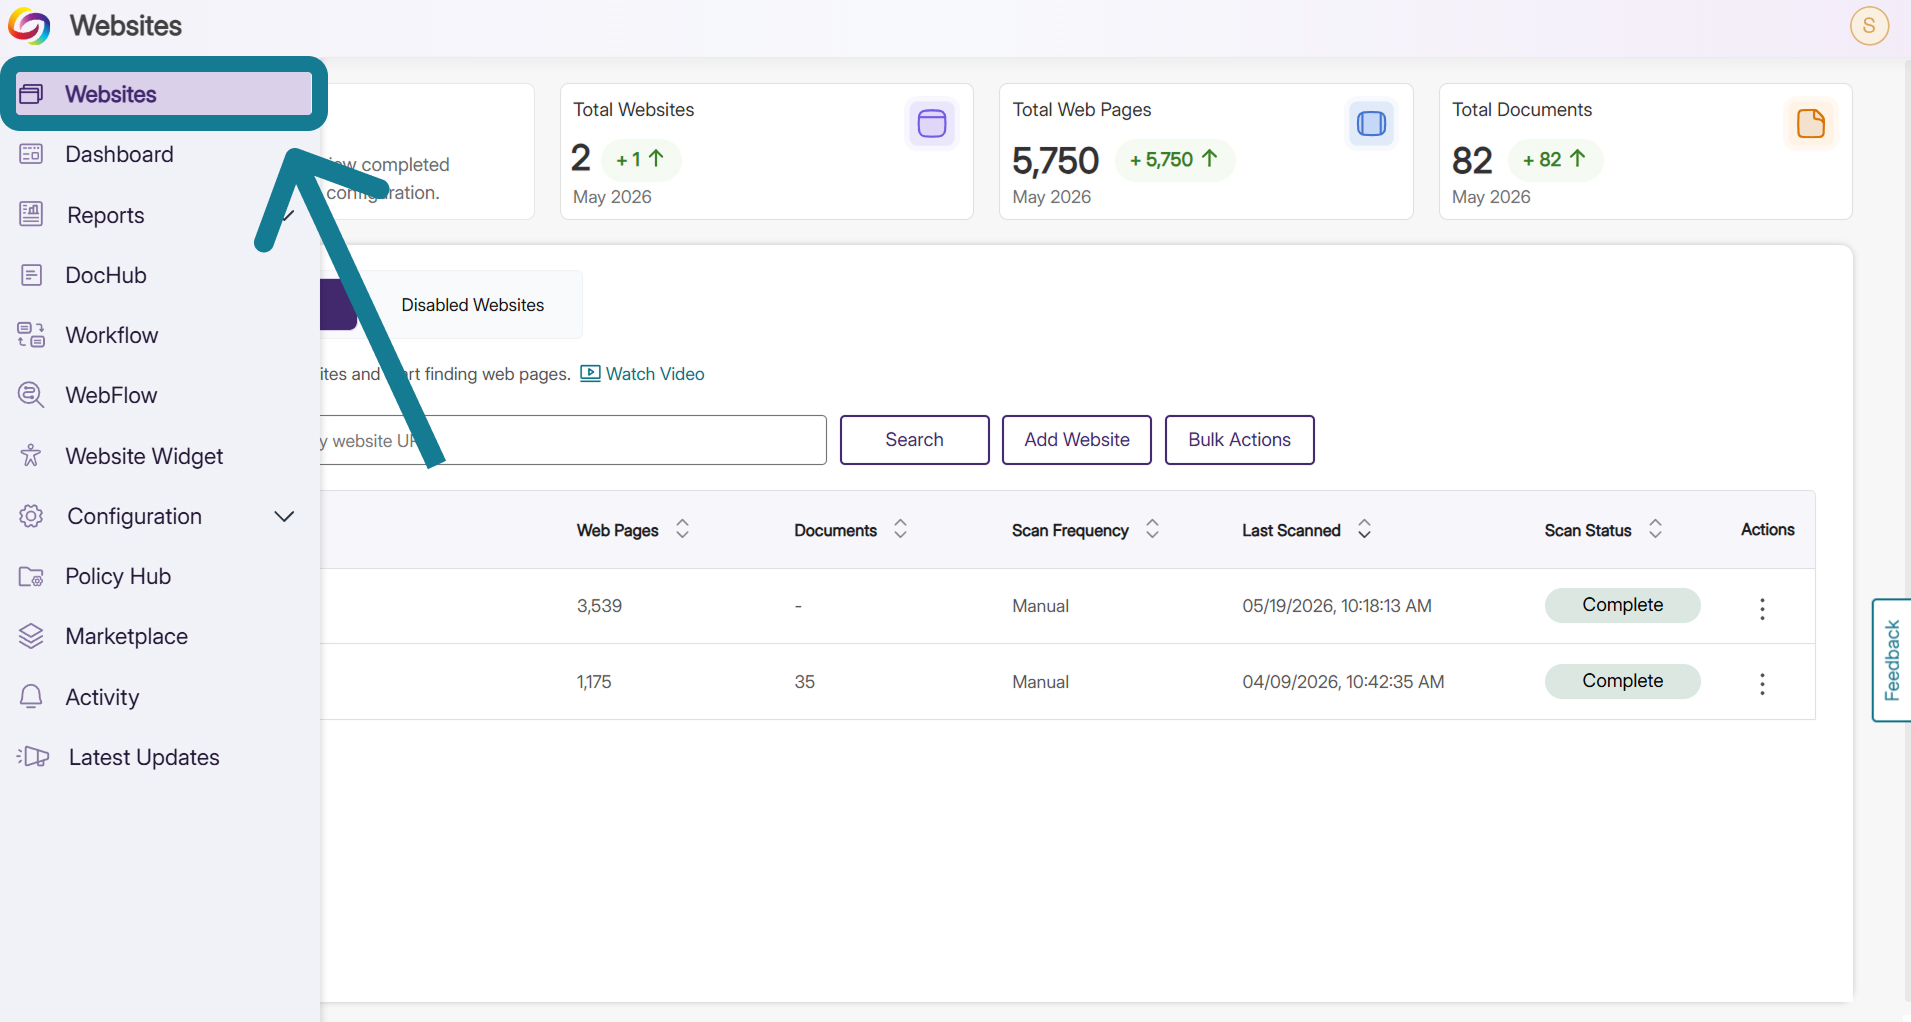Sort by Web Pages column
This screenshot has height=1022, width=1911.
pyautogui.click(x=682, y=529)
